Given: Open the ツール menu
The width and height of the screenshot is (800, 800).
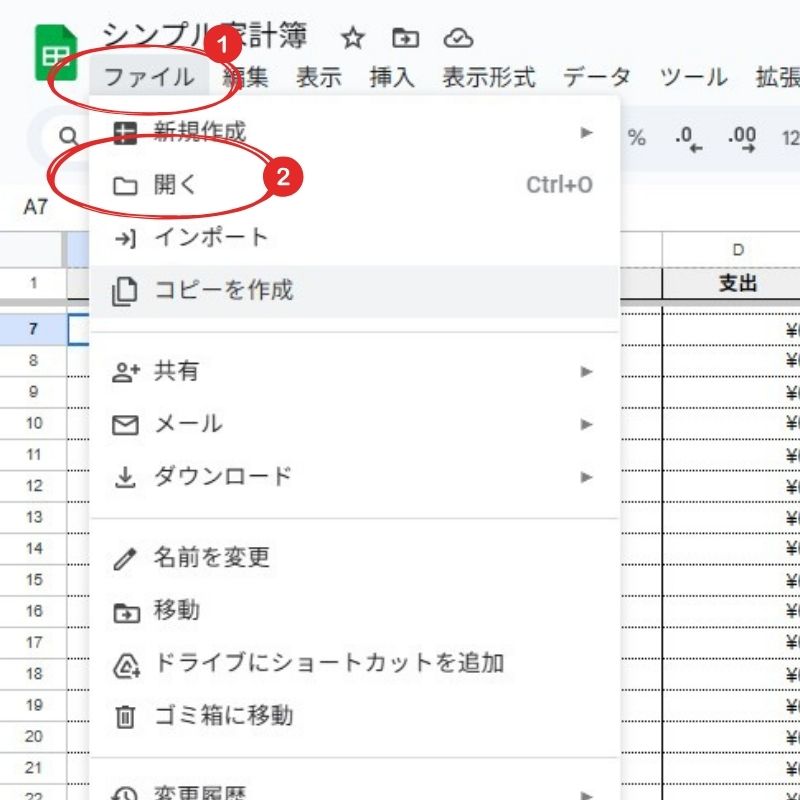Looking at the screenshot, I should tap(693, 78).
